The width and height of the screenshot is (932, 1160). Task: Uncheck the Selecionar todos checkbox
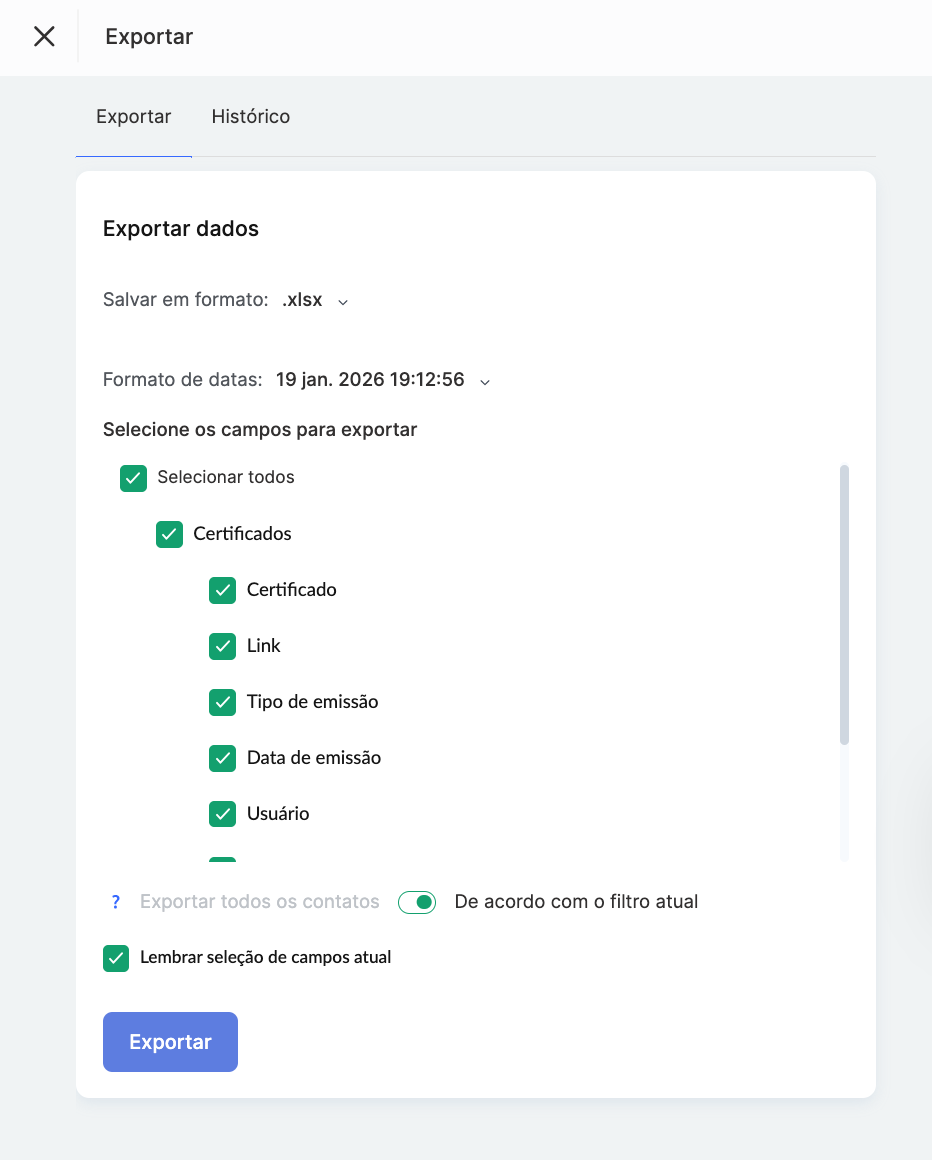coord(134,478)
